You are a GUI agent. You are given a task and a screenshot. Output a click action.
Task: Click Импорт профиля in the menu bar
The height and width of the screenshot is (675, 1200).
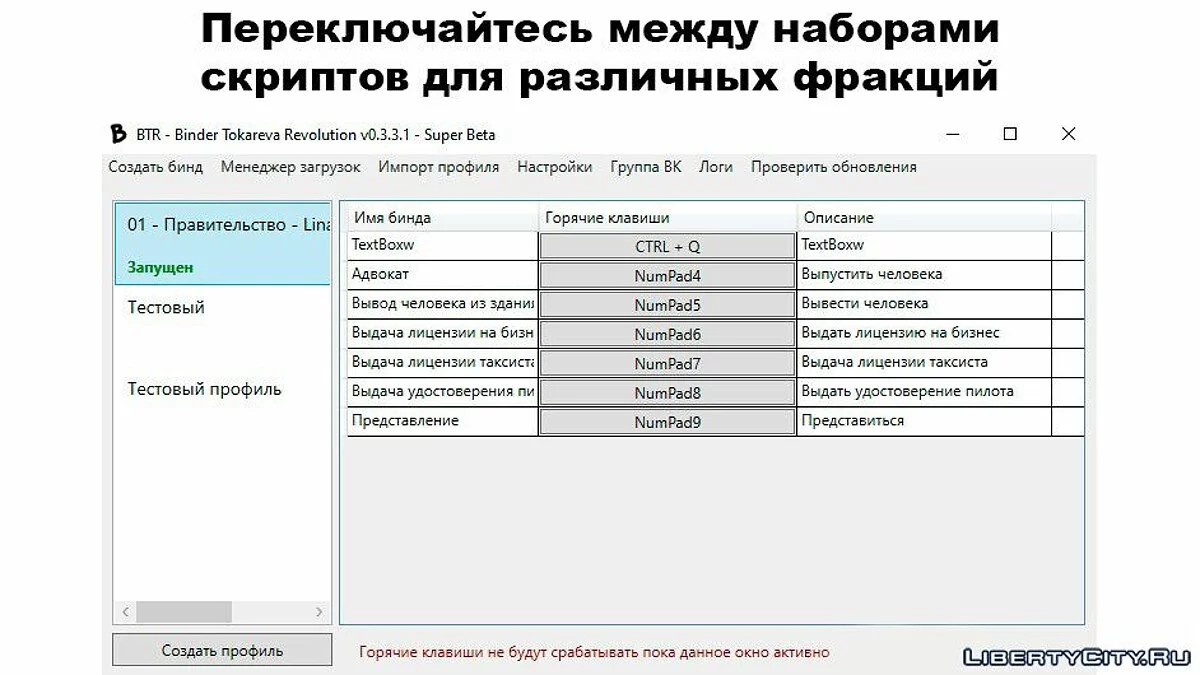tap(438, 167)
